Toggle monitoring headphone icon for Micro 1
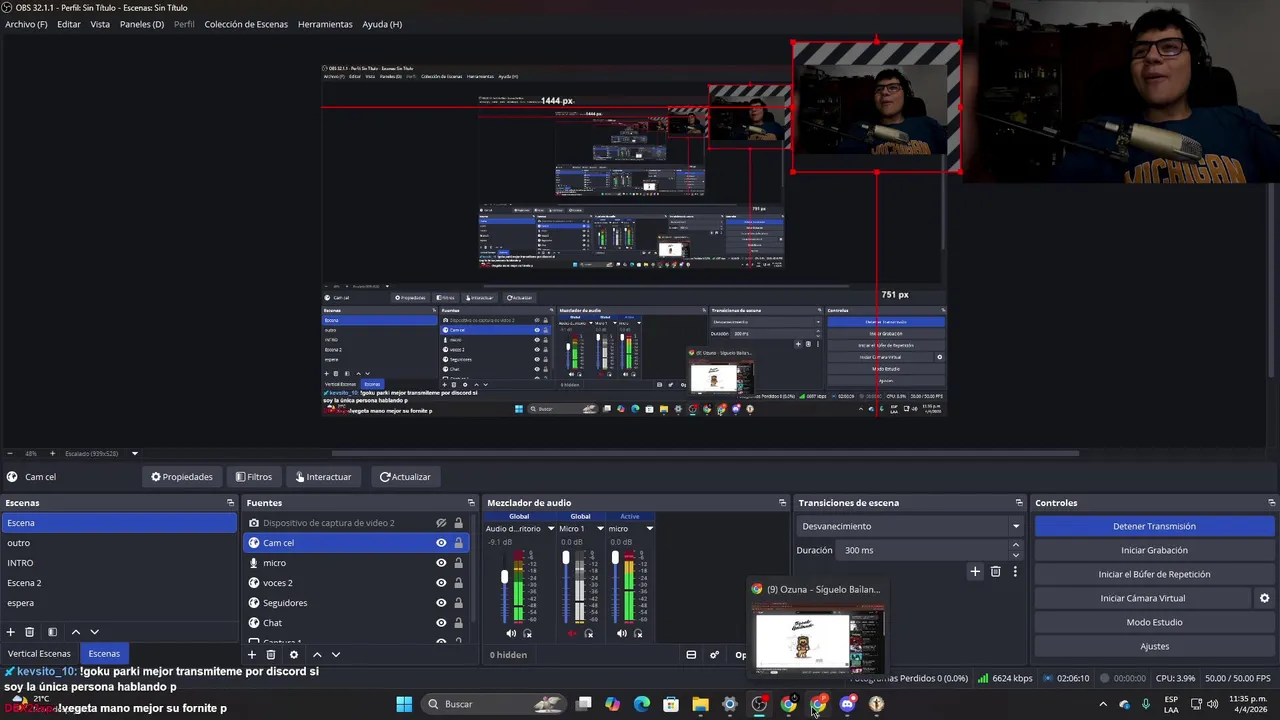The width and height of the screenshot is (1280, 720). click(588, 633)
